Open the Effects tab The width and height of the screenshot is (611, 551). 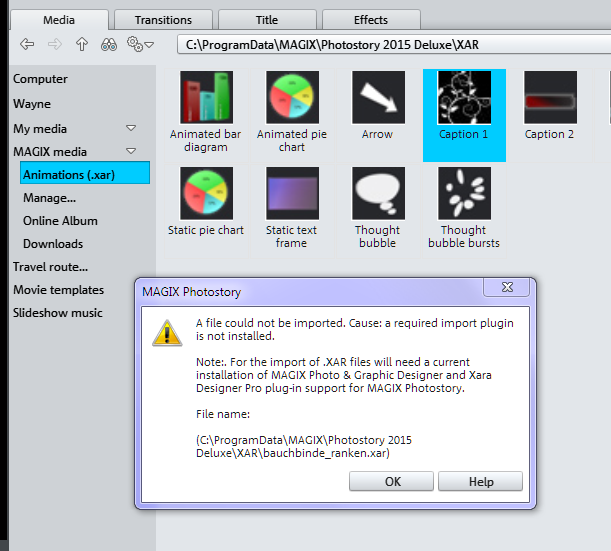[371, 19]
